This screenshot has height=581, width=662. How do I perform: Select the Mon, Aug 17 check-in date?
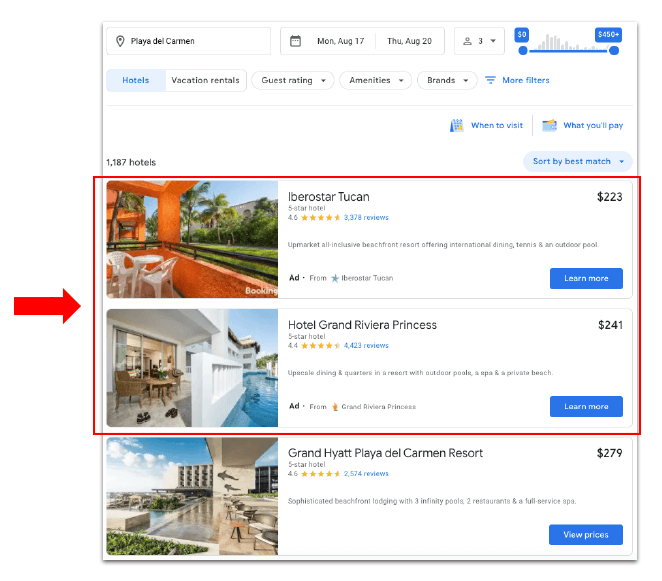point(340,41)
